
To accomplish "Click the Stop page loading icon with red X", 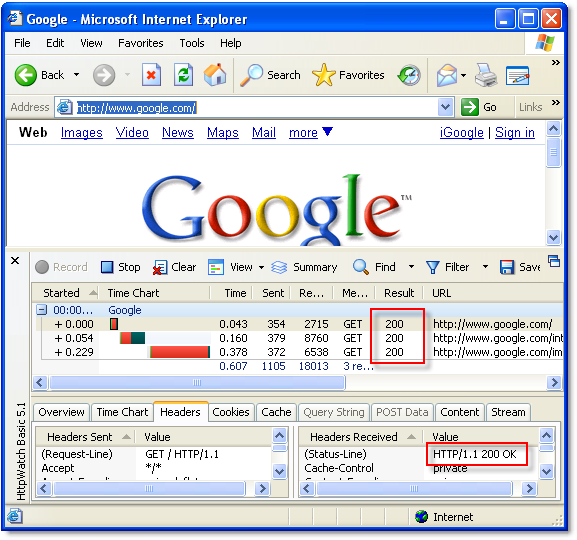I will [x=151, y=75].
